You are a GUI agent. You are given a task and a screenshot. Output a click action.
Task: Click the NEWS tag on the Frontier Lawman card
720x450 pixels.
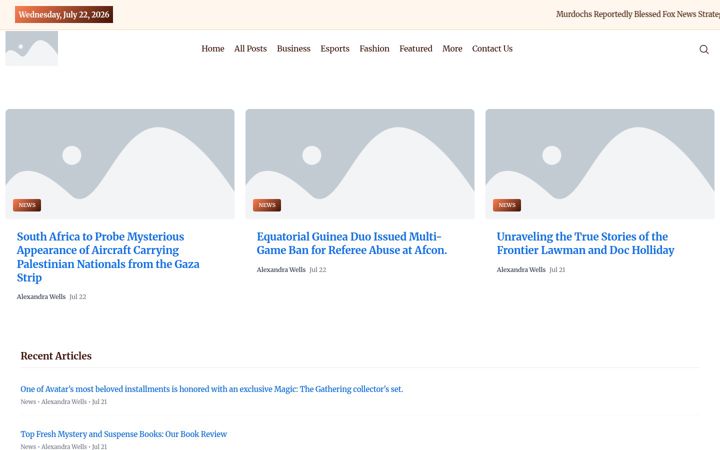507,205
